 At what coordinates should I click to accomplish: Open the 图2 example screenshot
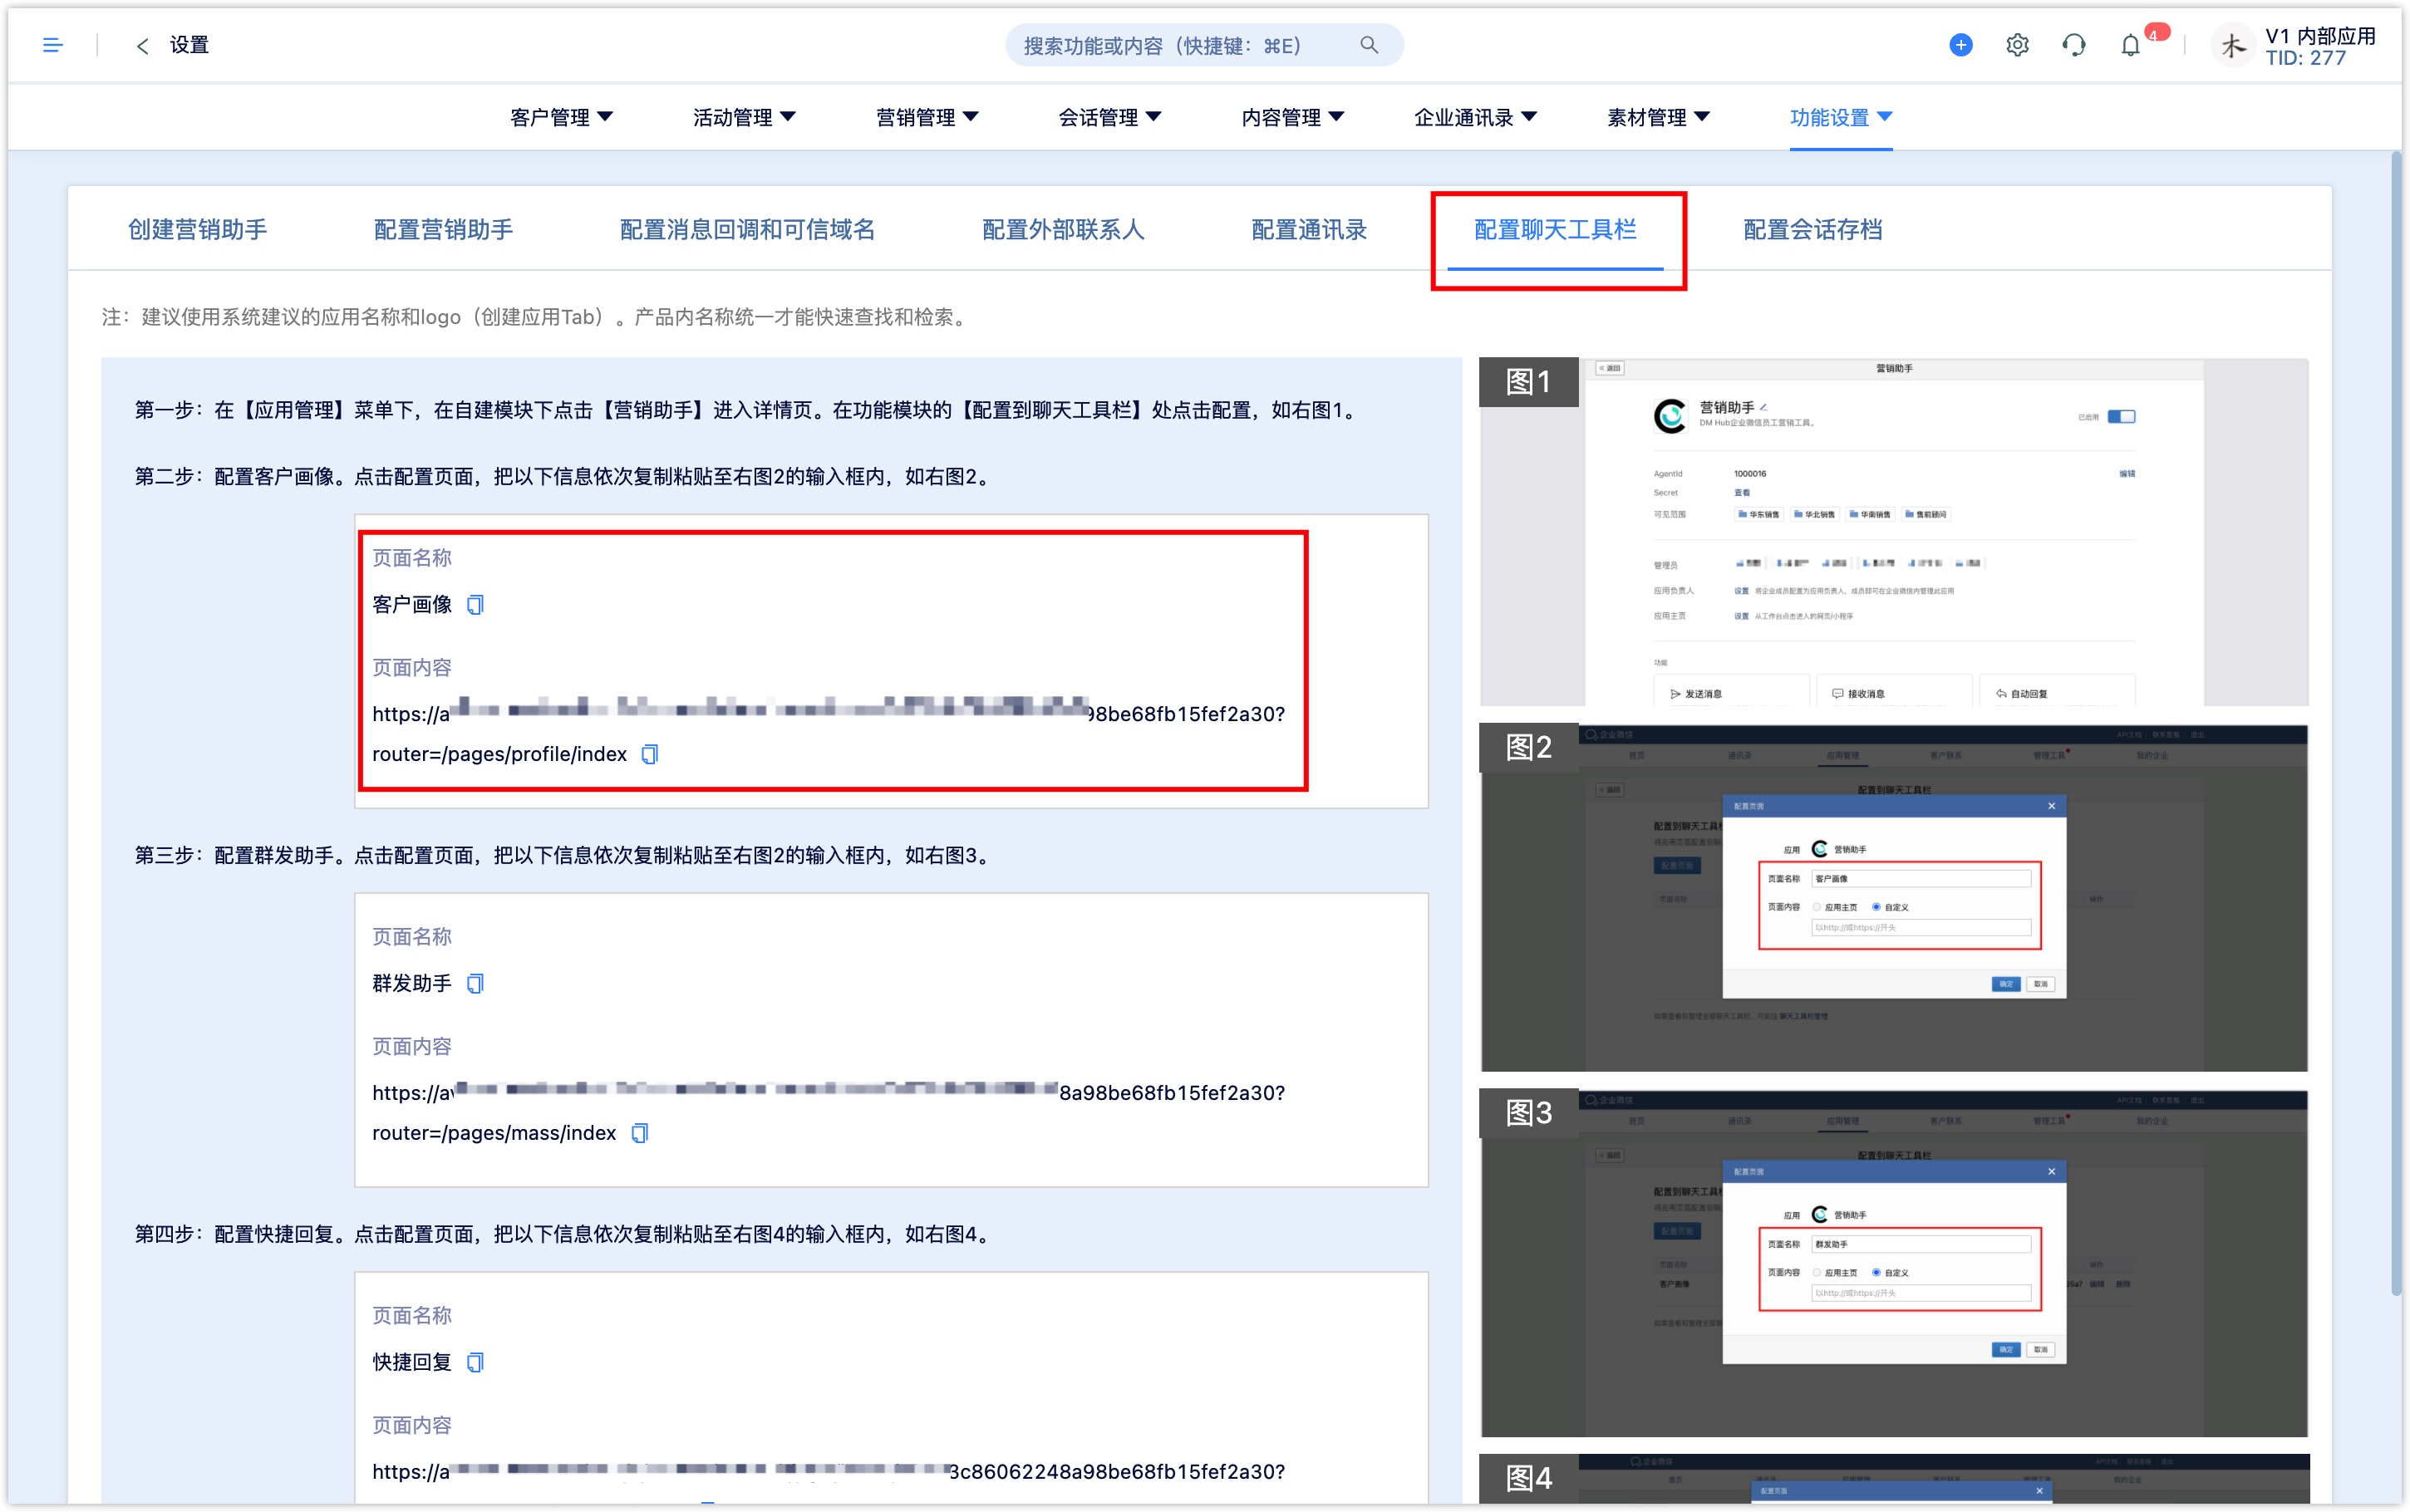tap(1894, 897)
